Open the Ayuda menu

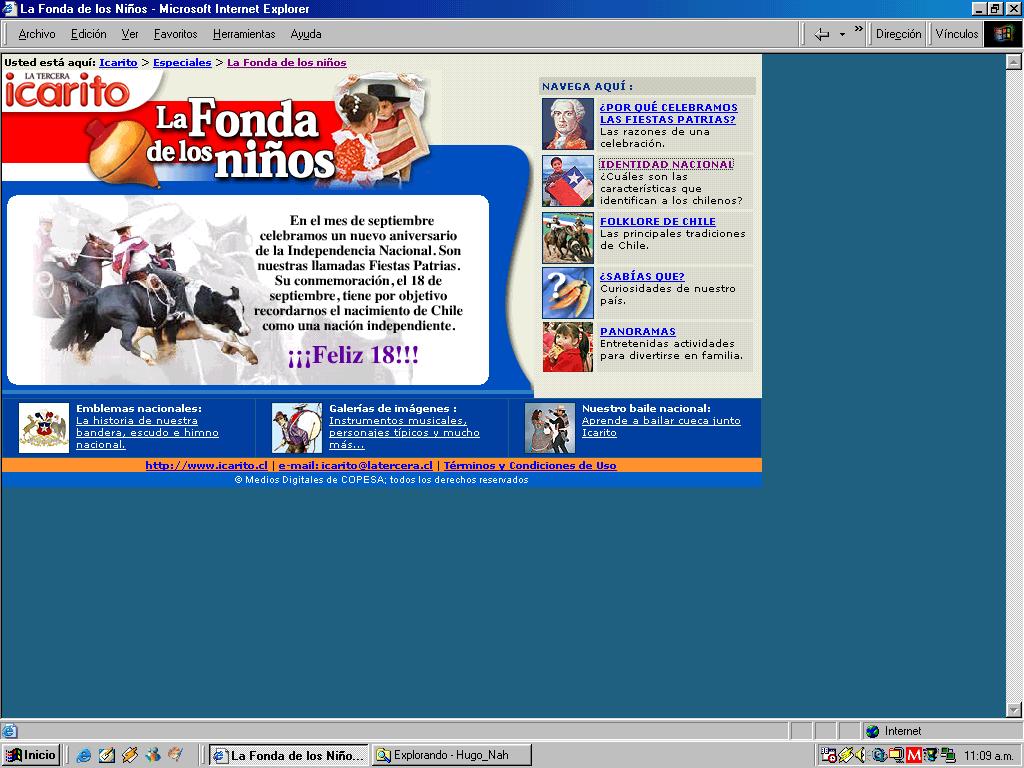click(x=306, y=34)
